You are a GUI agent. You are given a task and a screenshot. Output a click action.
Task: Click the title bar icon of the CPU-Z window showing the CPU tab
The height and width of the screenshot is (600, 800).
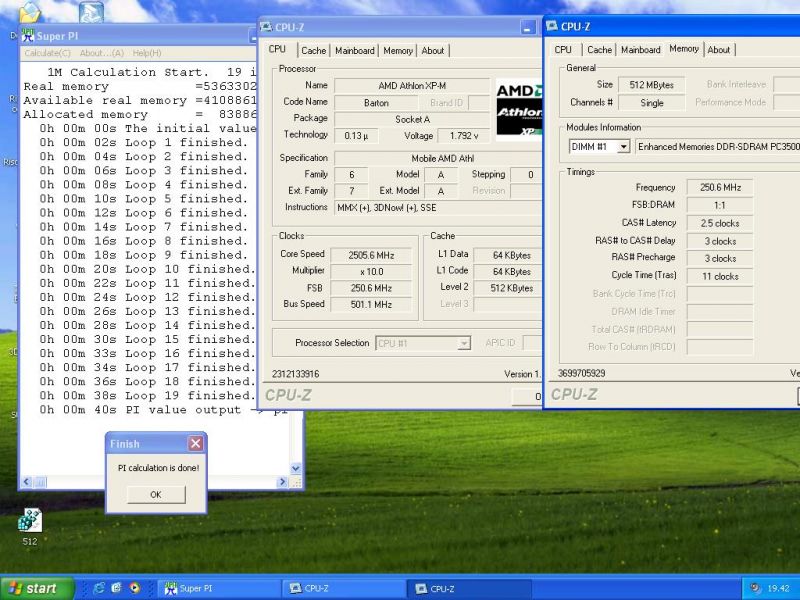[x=266, y=27]
